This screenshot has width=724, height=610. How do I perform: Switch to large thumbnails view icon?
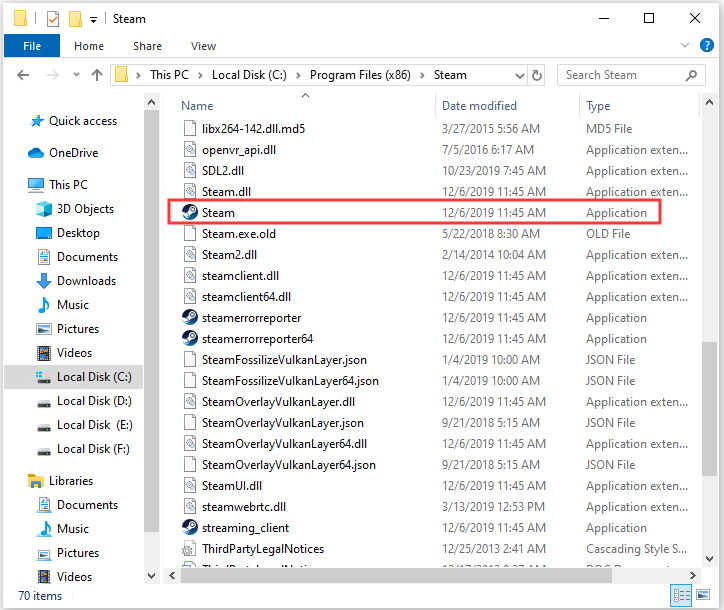(x=703, y=595)
